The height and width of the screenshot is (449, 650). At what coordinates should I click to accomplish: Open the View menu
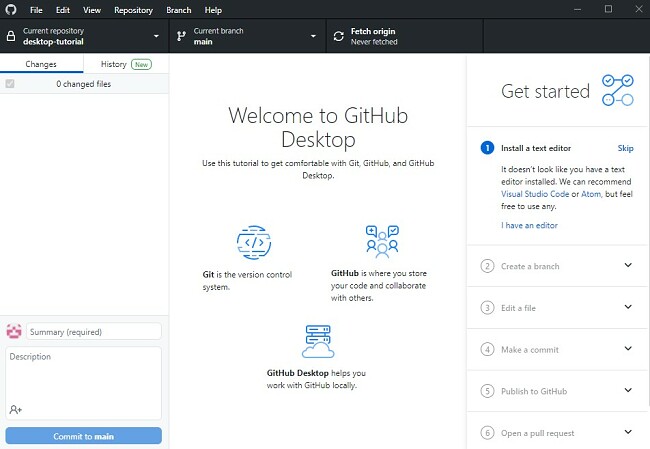(x=92, y=10)
